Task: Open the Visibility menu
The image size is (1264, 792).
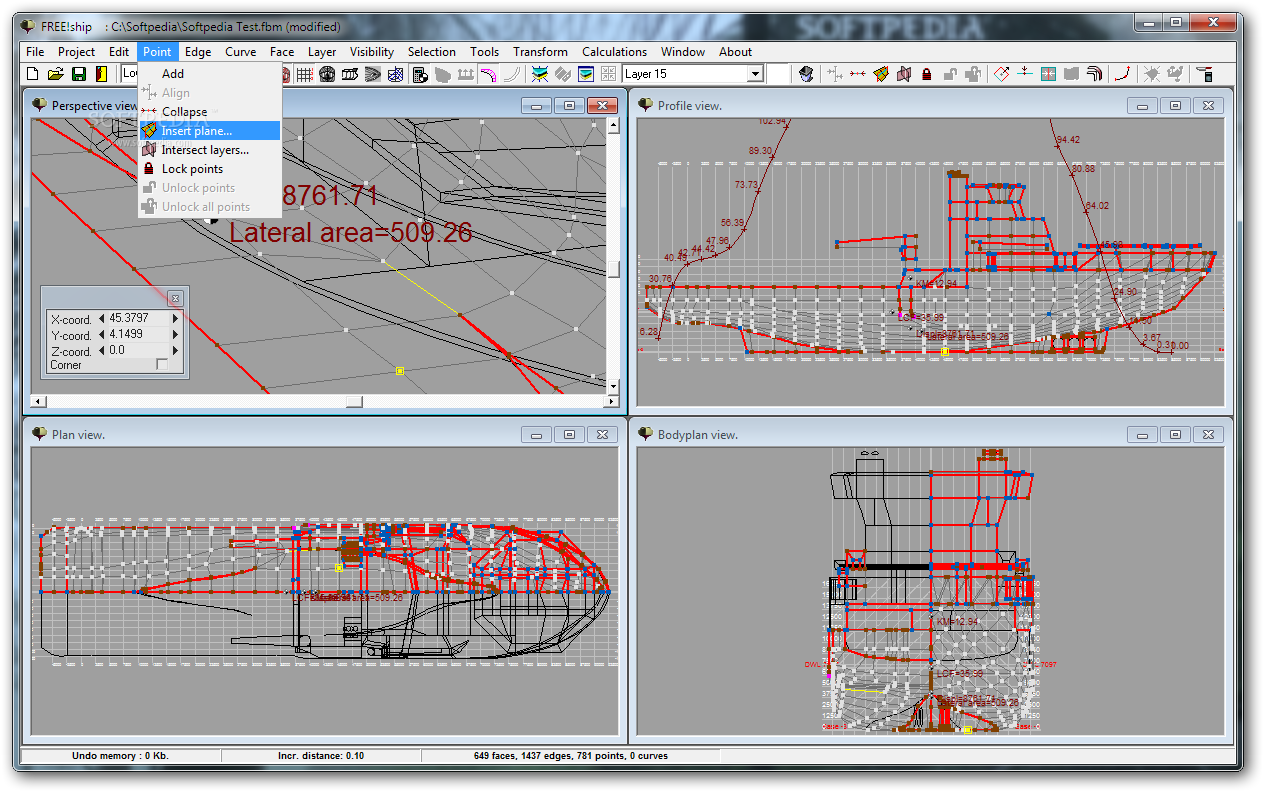Action: (371, 52)
